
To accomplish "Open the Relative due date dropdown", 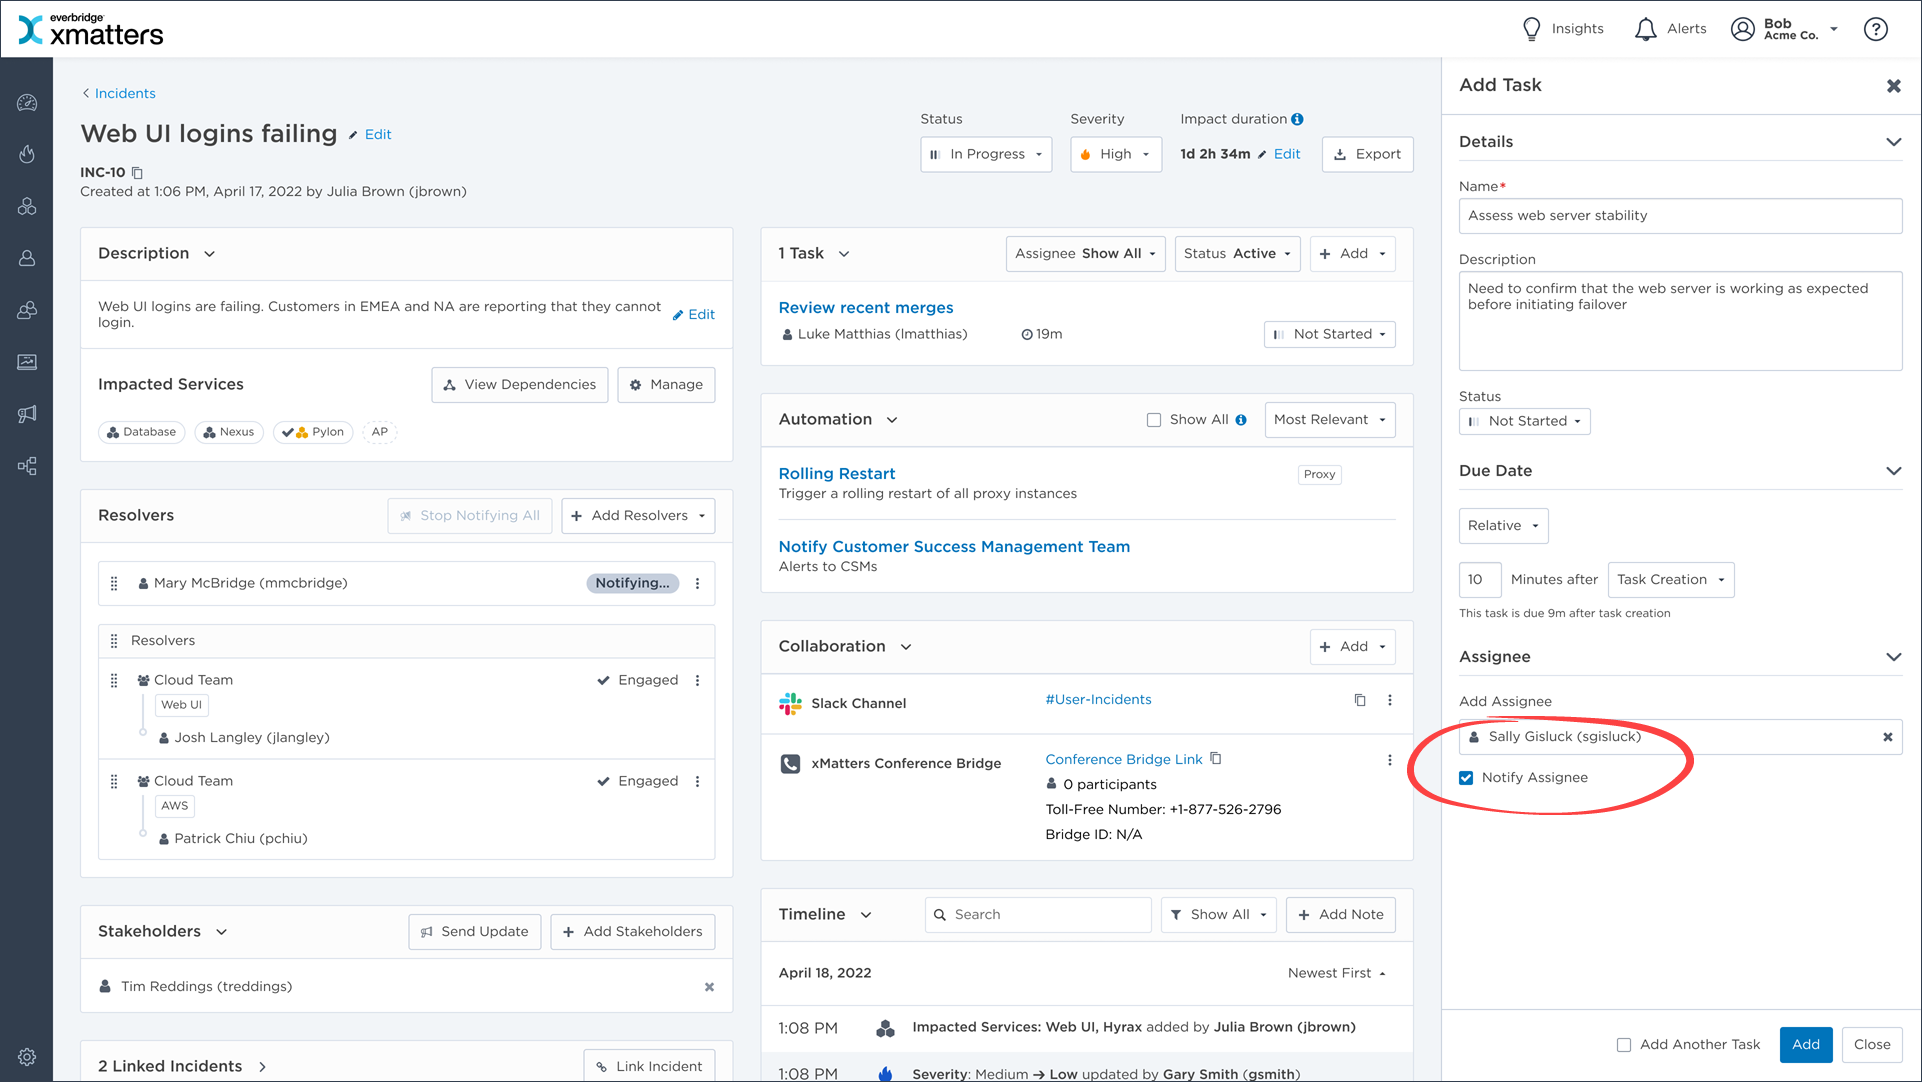I will coord(1504,526).
